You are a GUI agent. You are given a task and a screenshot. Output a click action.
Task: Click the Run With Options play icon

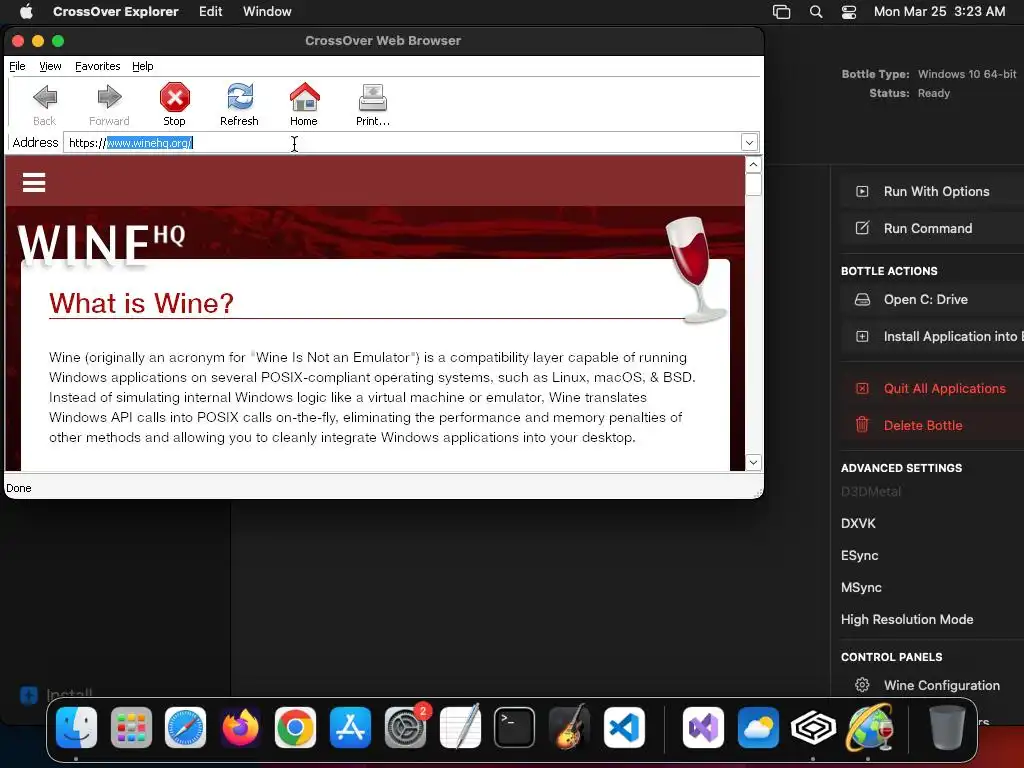click(x=862, y=191)
